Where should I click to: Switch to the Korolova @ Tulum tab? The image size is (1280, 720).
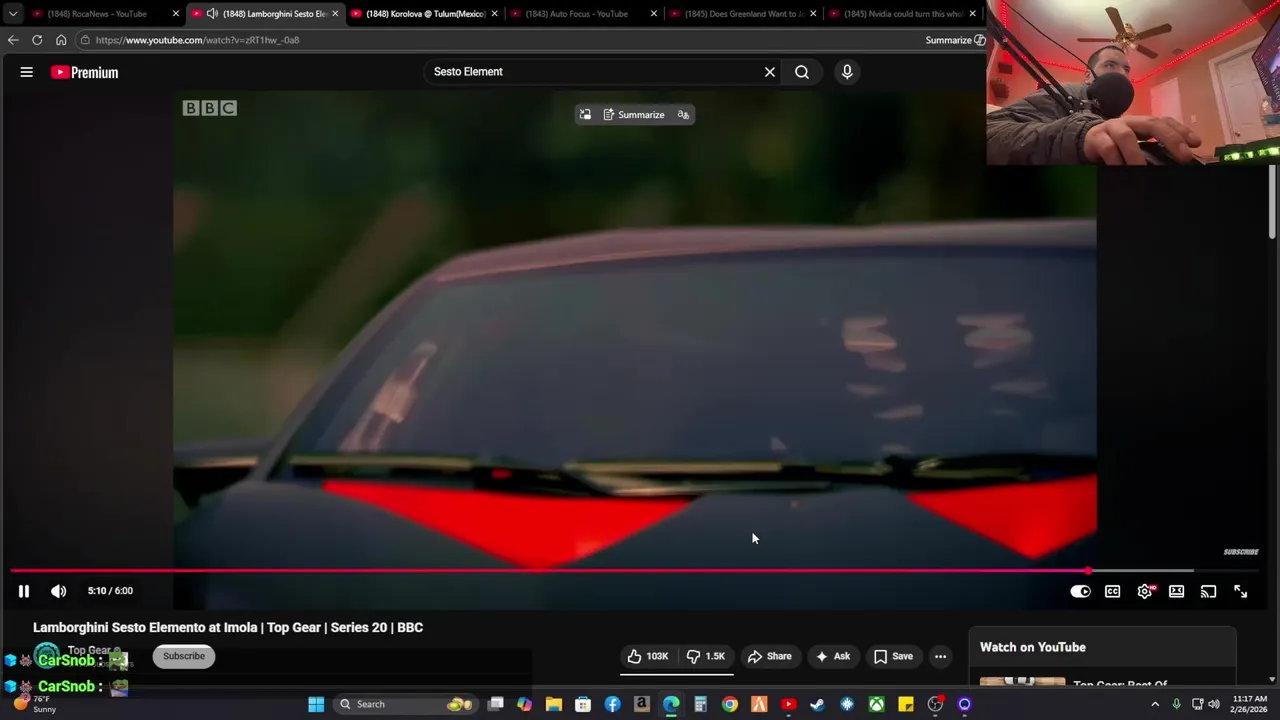tap(425, 14)
